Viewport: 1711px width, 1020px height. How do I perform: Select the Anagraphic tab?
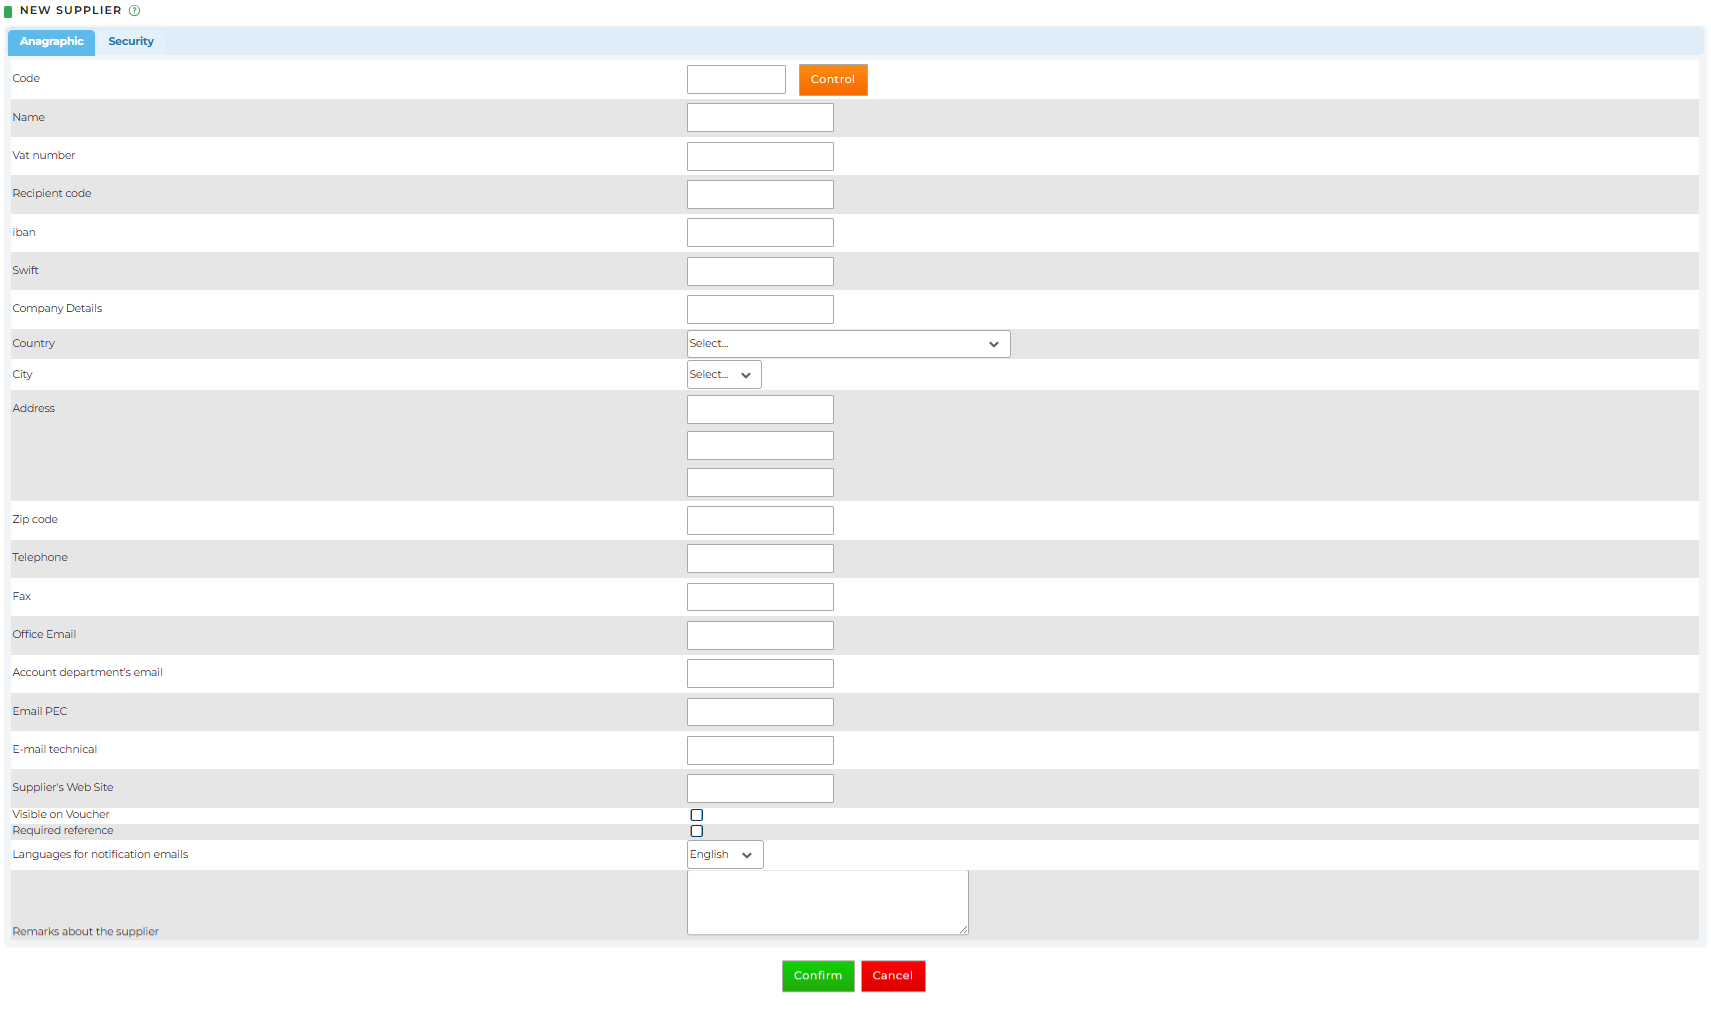pyautogui.click(x=52, y=42)
